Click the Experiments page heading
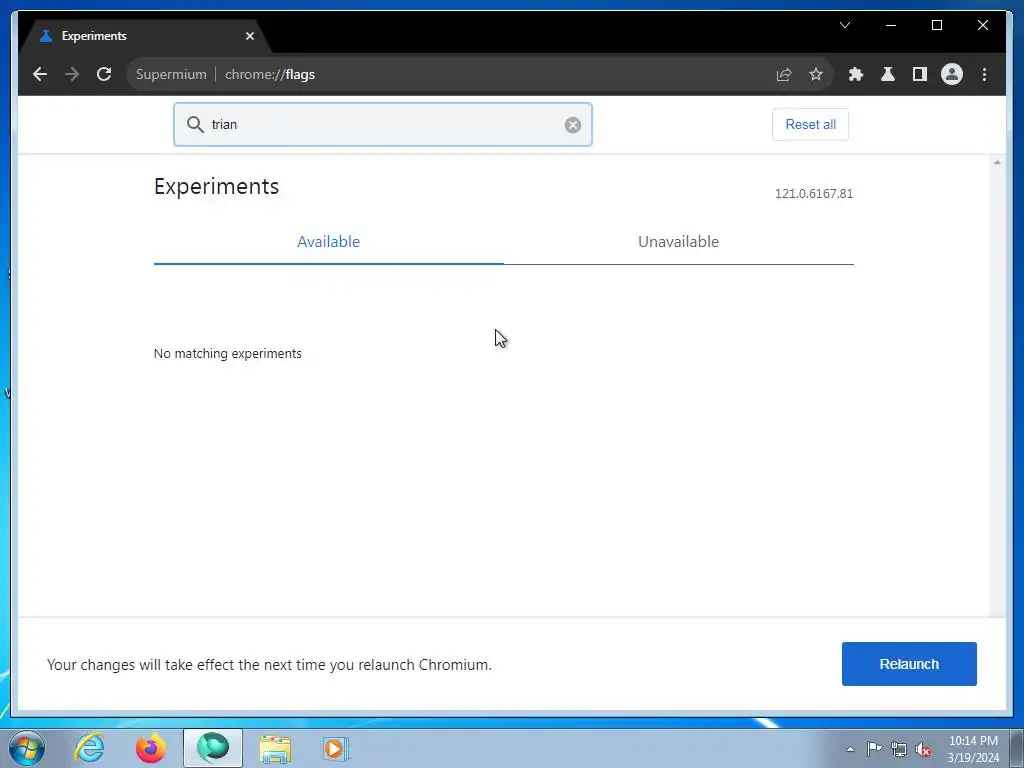The width and height of the screenshot is (1024, 768). click(216, 187)
